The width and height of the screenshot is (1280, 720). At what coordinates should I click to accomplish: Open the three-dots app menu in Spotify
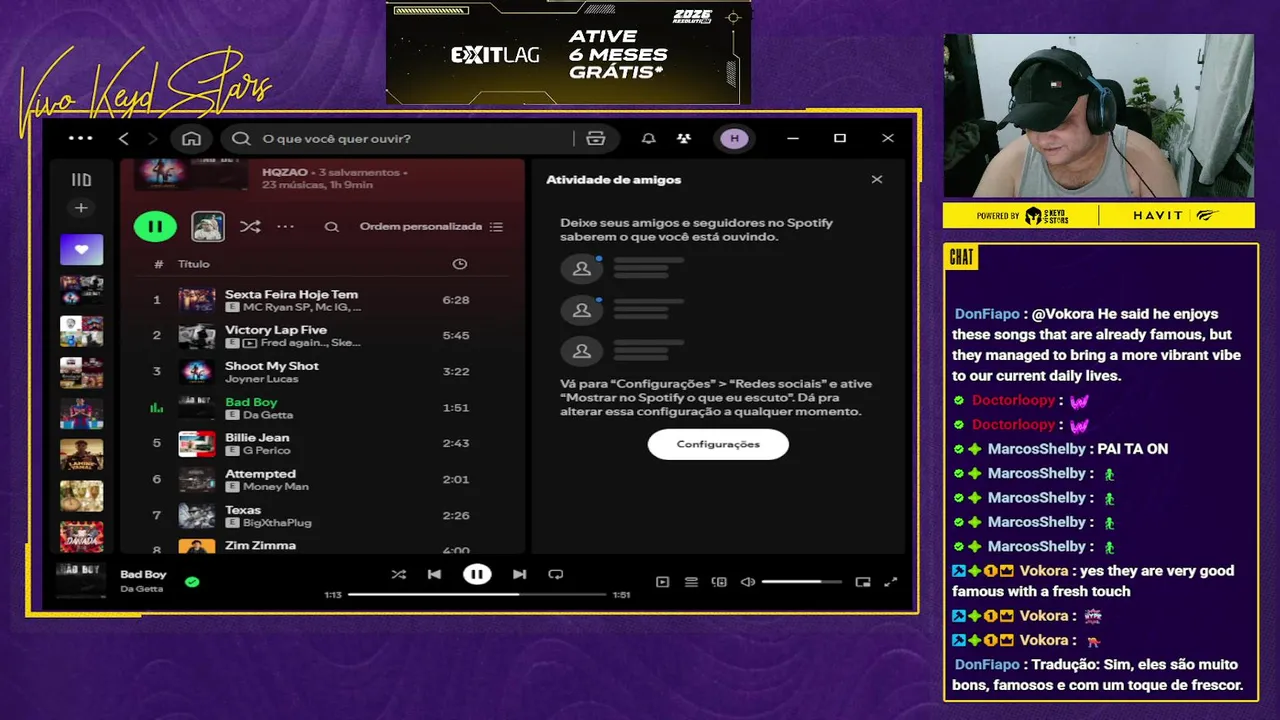pos(80,138)
